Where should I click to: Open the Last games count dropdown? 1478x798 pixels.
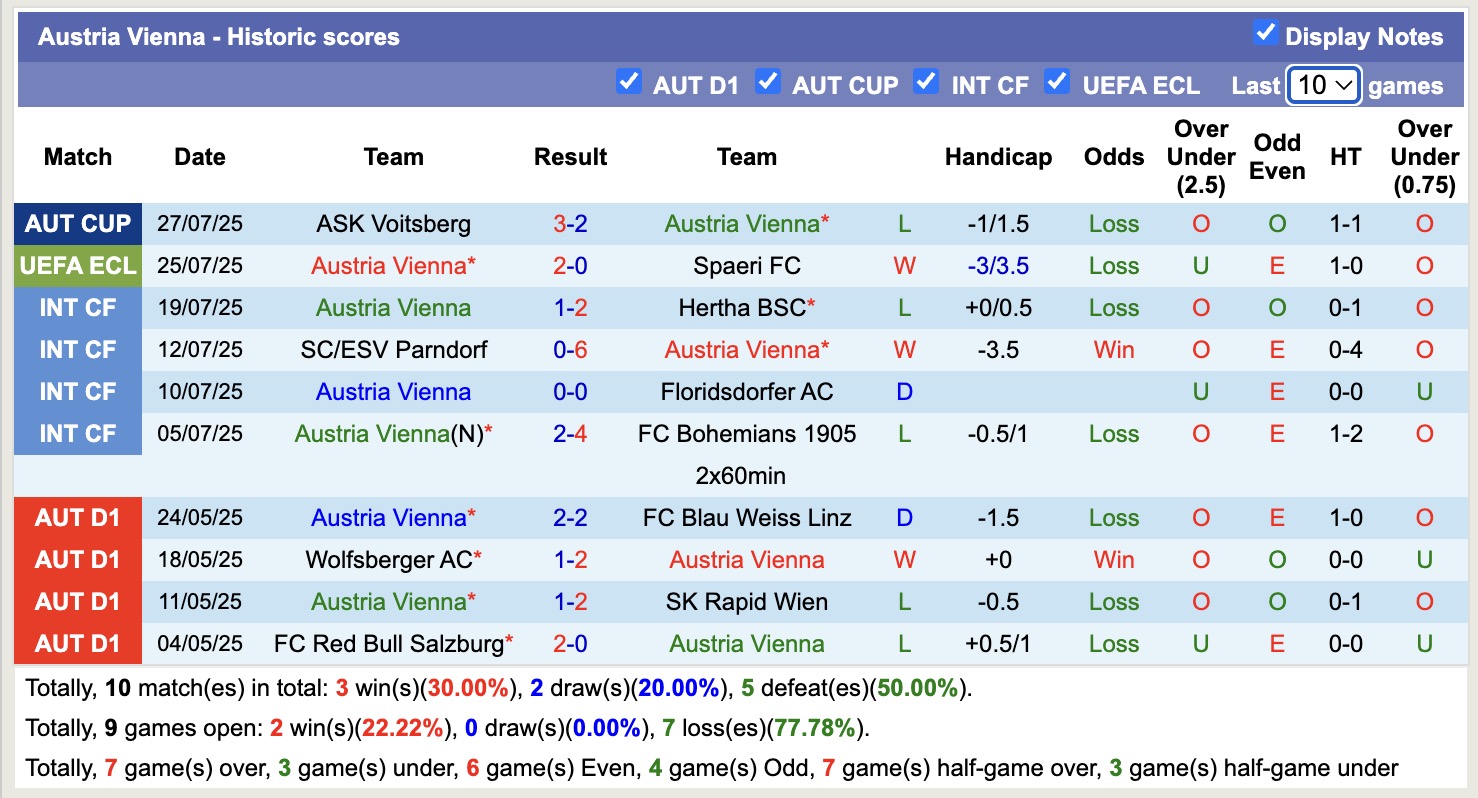[1324, 85]
